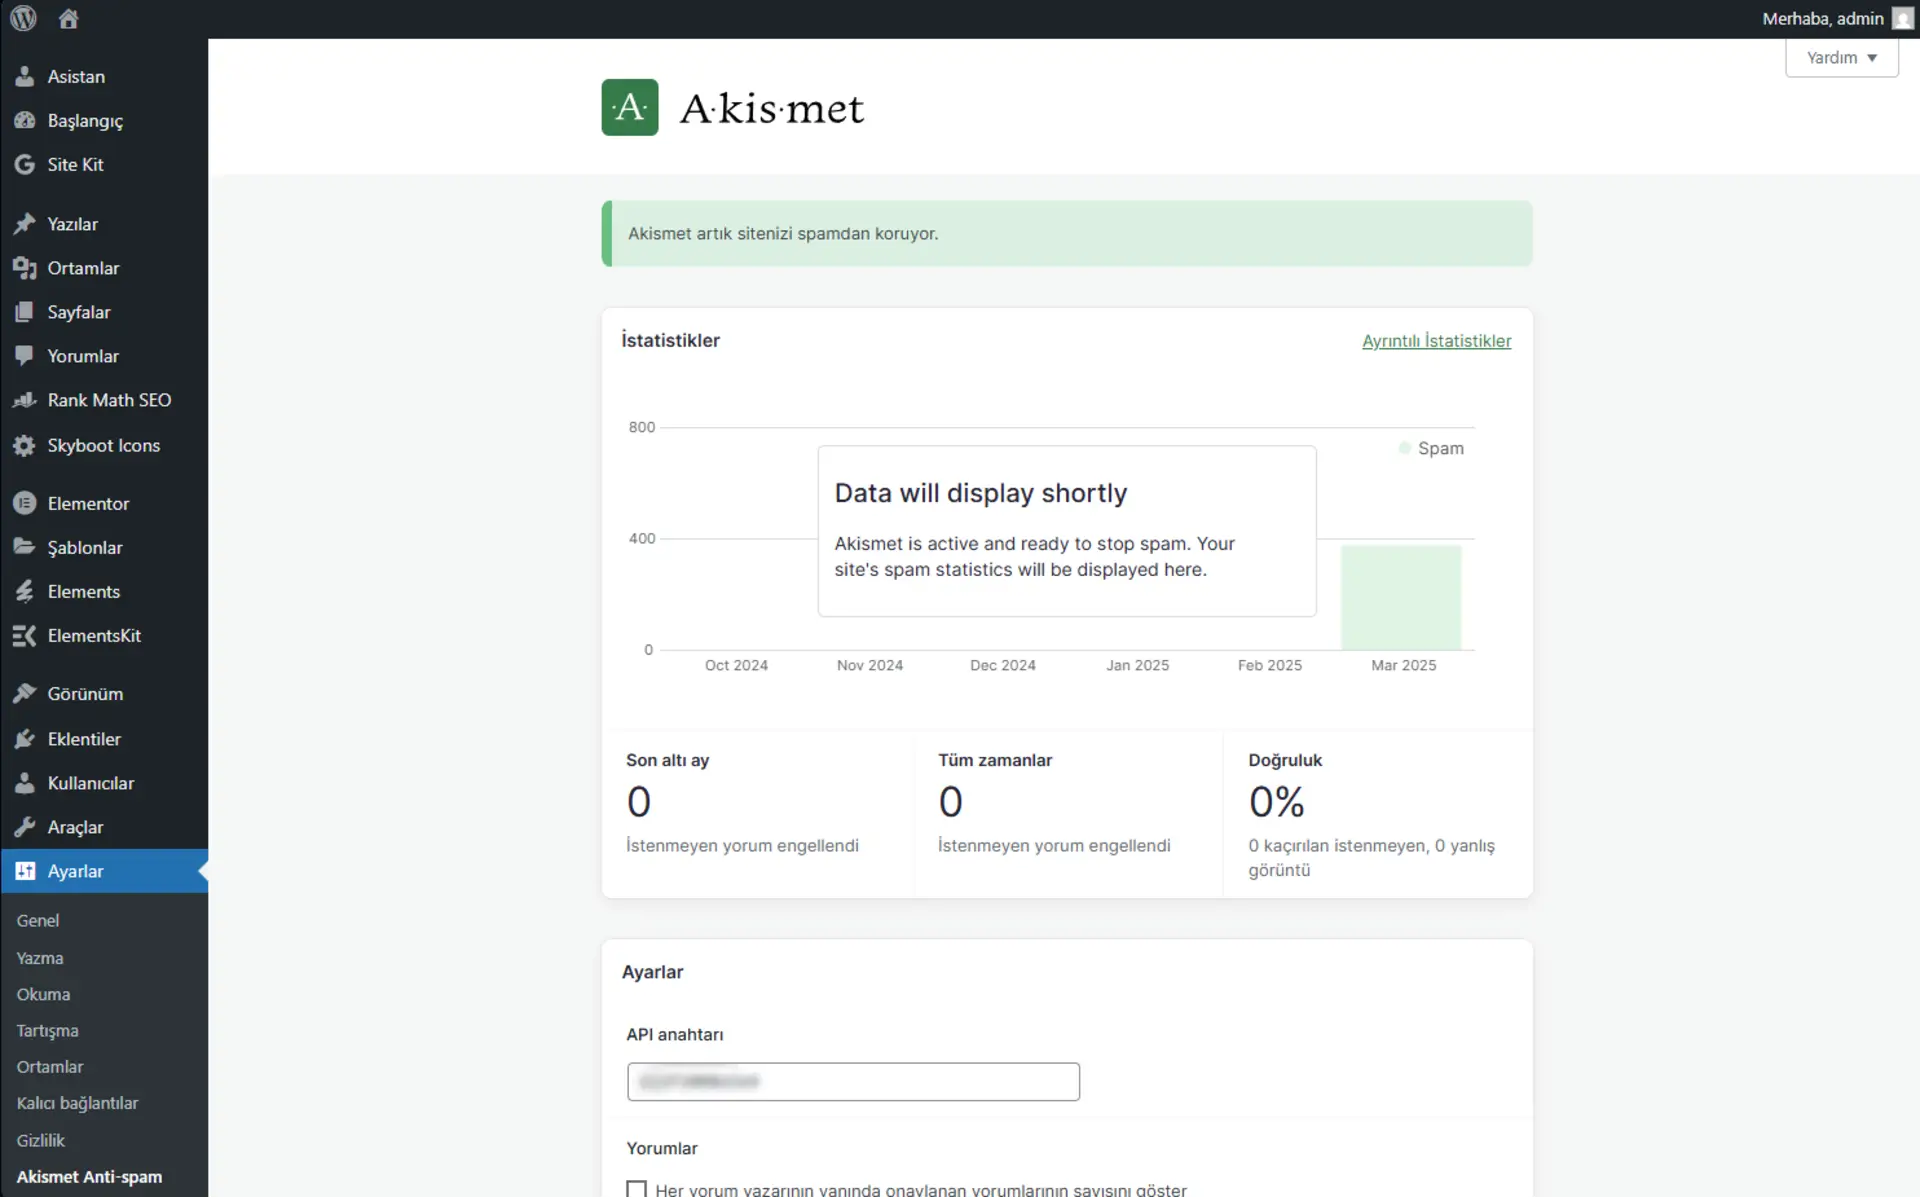Open the Okuma settings submenu
Image resolution: width=1920 pixels, height=1200 pixels.
[43, 995]
